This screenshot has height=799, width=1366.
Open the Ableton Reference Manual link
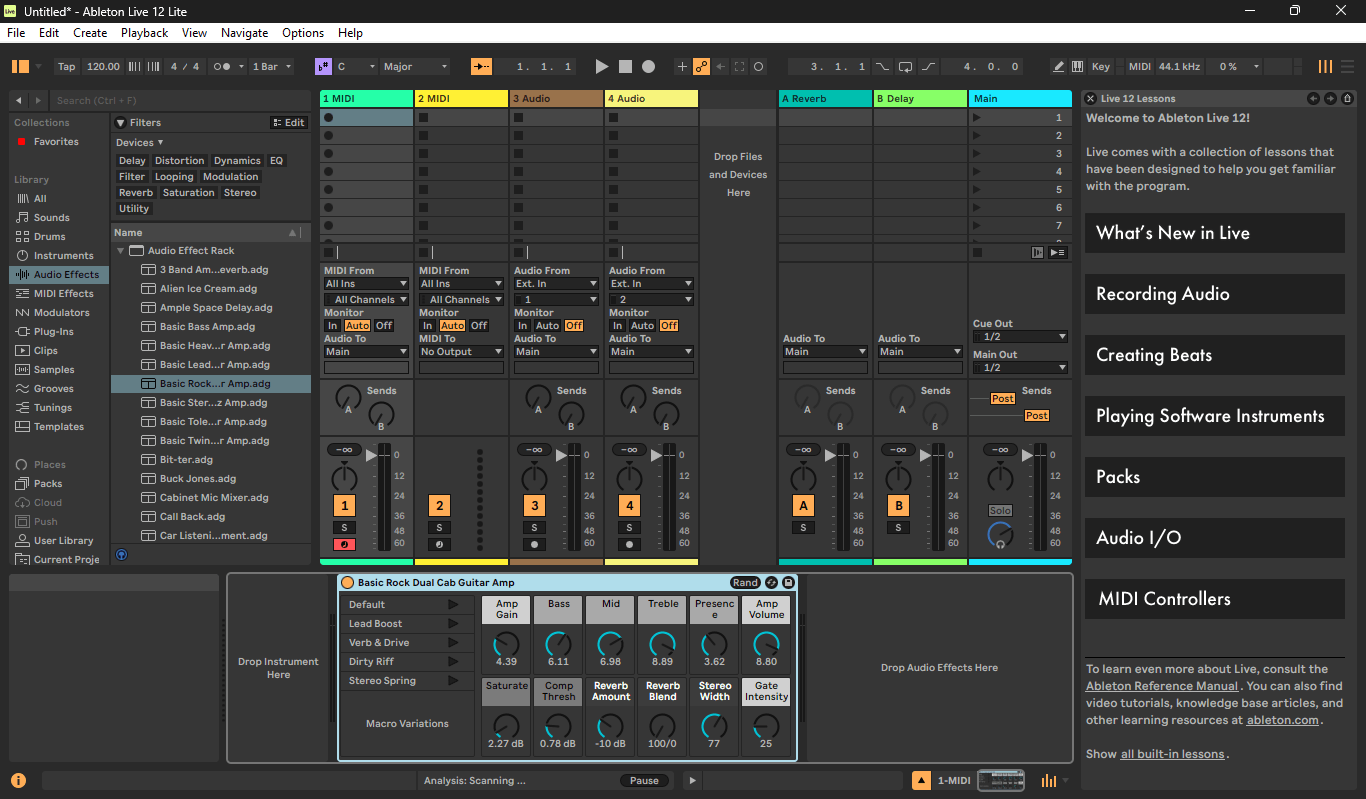[1162, 686]
